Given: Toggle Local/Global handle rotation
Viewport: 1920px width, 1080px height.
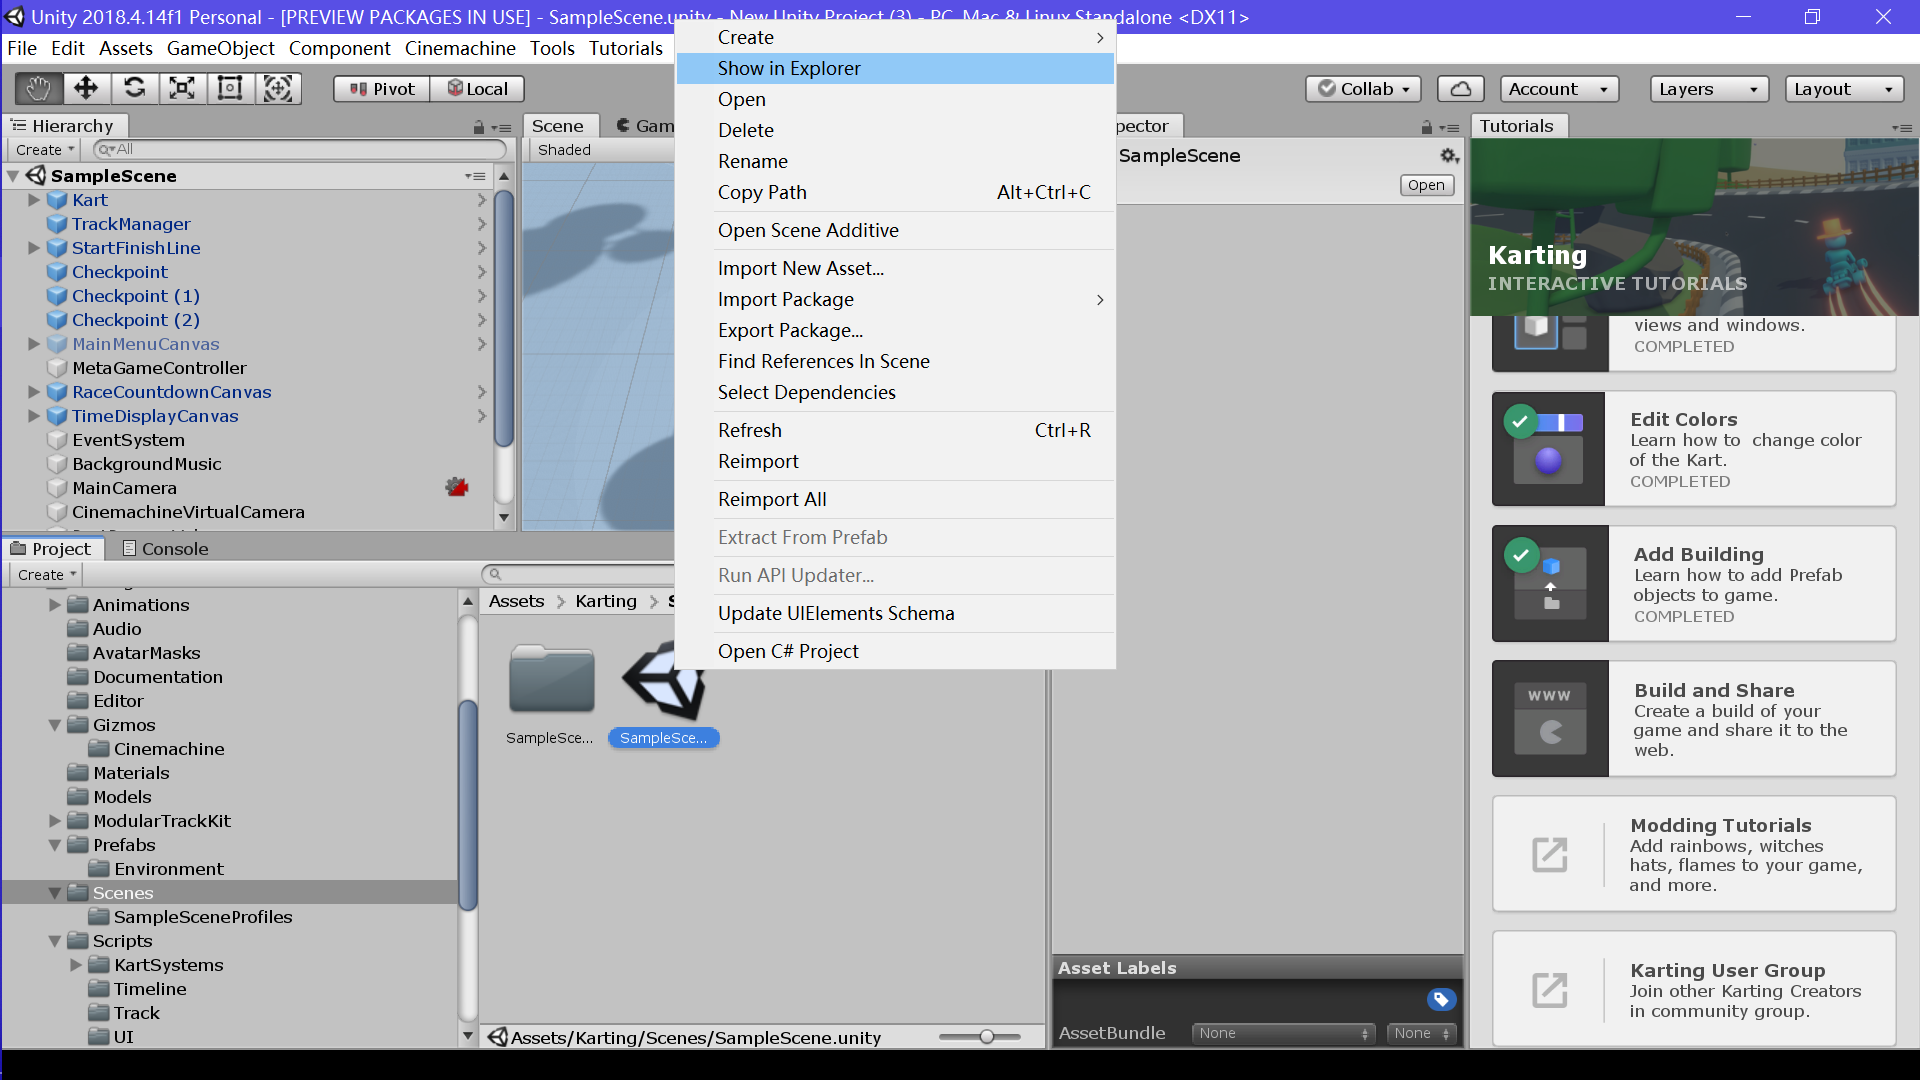Looking at the screenshot, I should (x=477, y=89).
